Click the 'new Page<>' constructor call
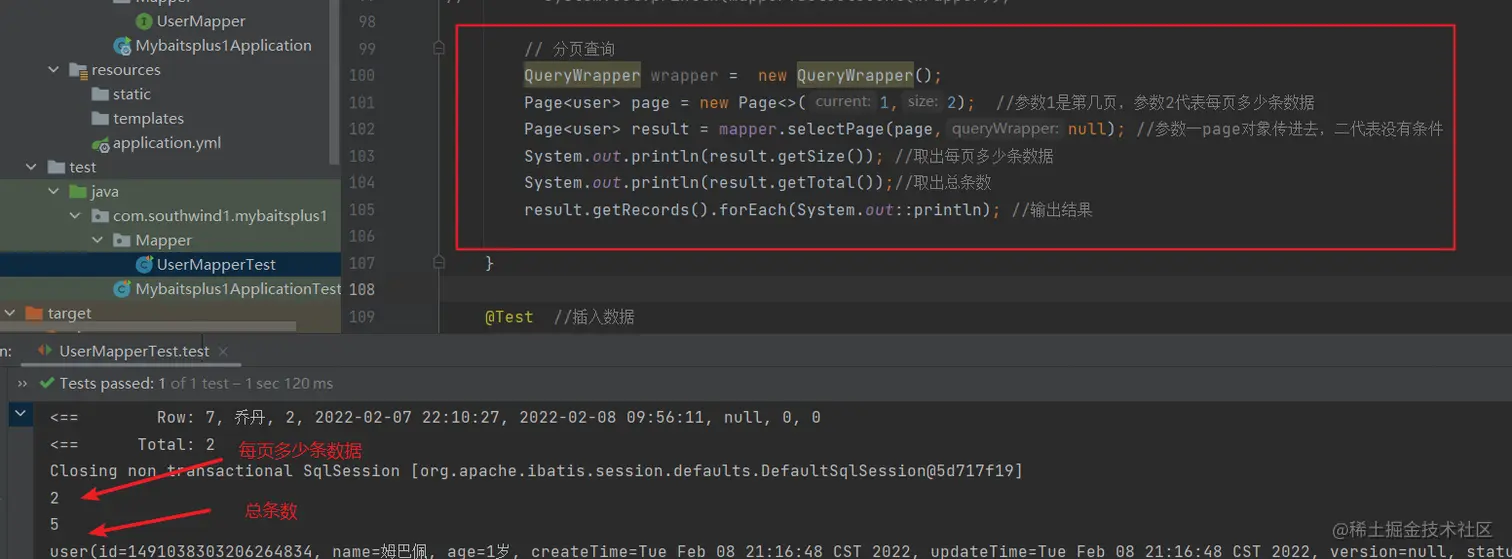The width and height of the screenshot is (1512, 559). [753, 102]
